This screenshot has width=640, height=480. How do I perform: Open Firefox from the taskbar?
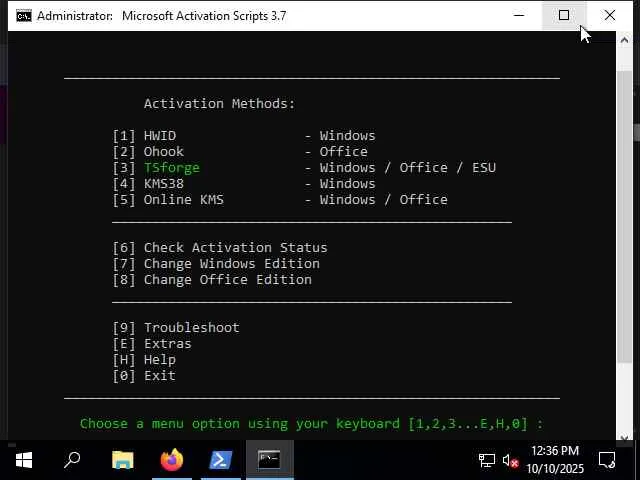point(172,460)
